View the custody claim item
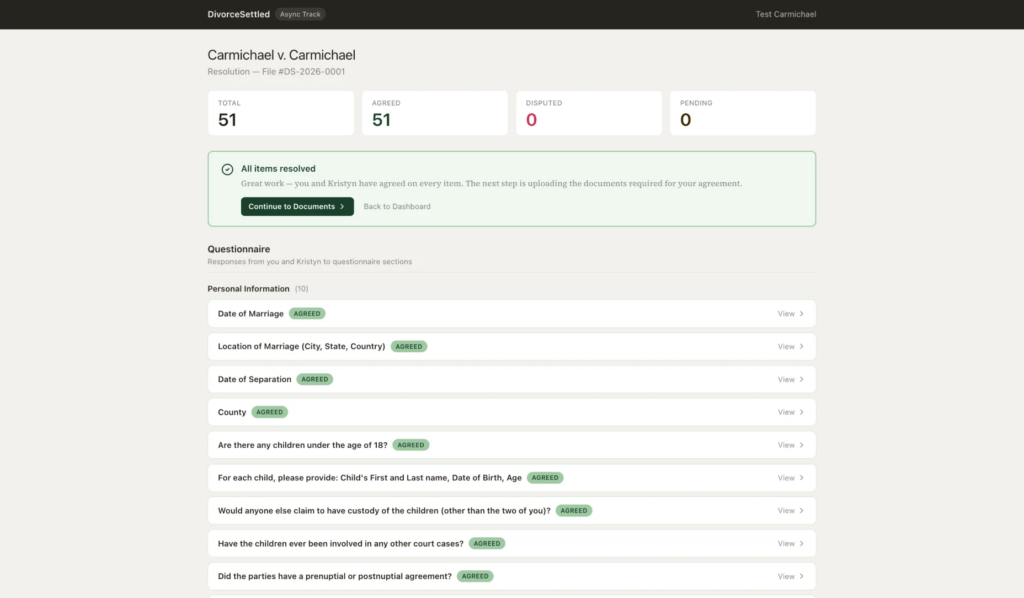Viewport: 1024px width, 598px height. (x=786, y=511)
